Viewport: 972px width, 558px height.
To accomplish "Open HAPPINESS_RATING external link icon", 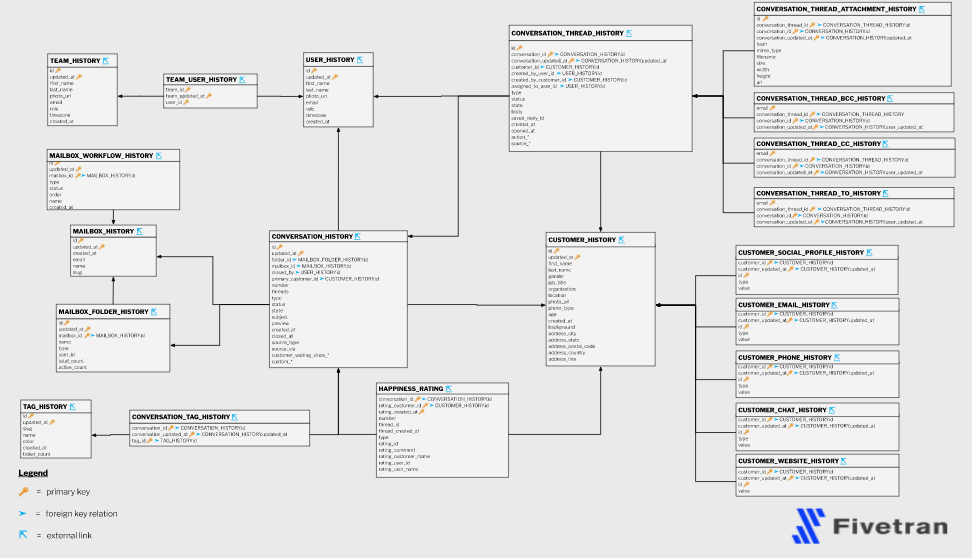I will click(449, 389).
